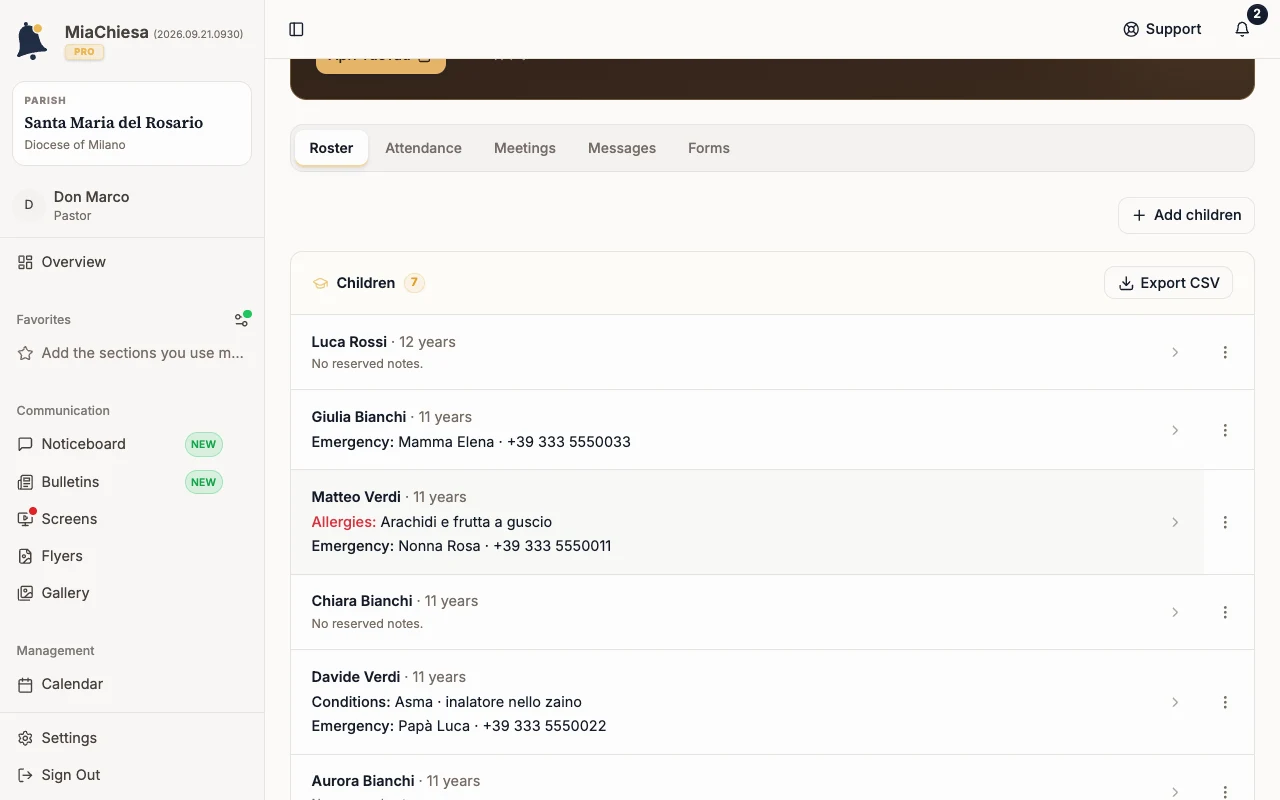Click the MiaChiesa bell logo
The image size is (1280, 800).
coord(32,41)
